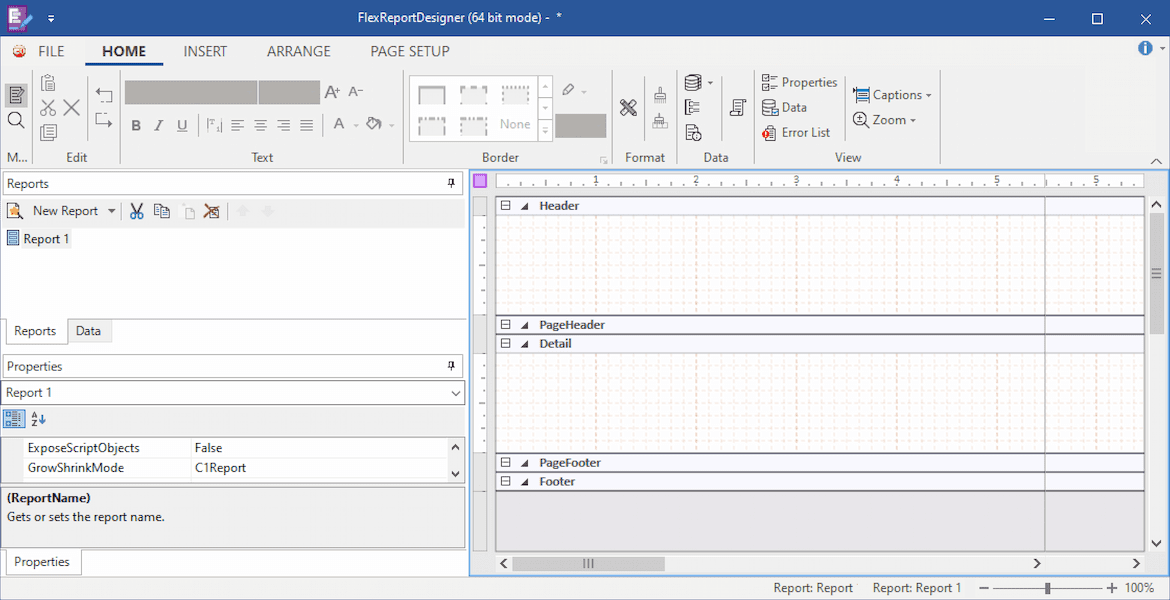Open the Captions dropdown in the View group
Viewport: 1170px width, 600px height.
892,94
